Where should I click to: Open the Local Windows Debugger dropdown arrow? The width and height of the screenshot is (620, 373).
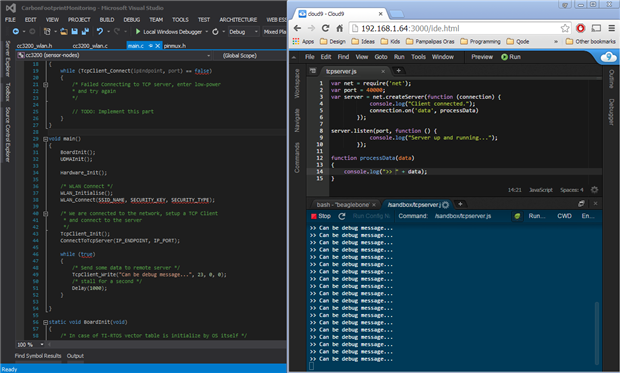(x=206, y=32)
